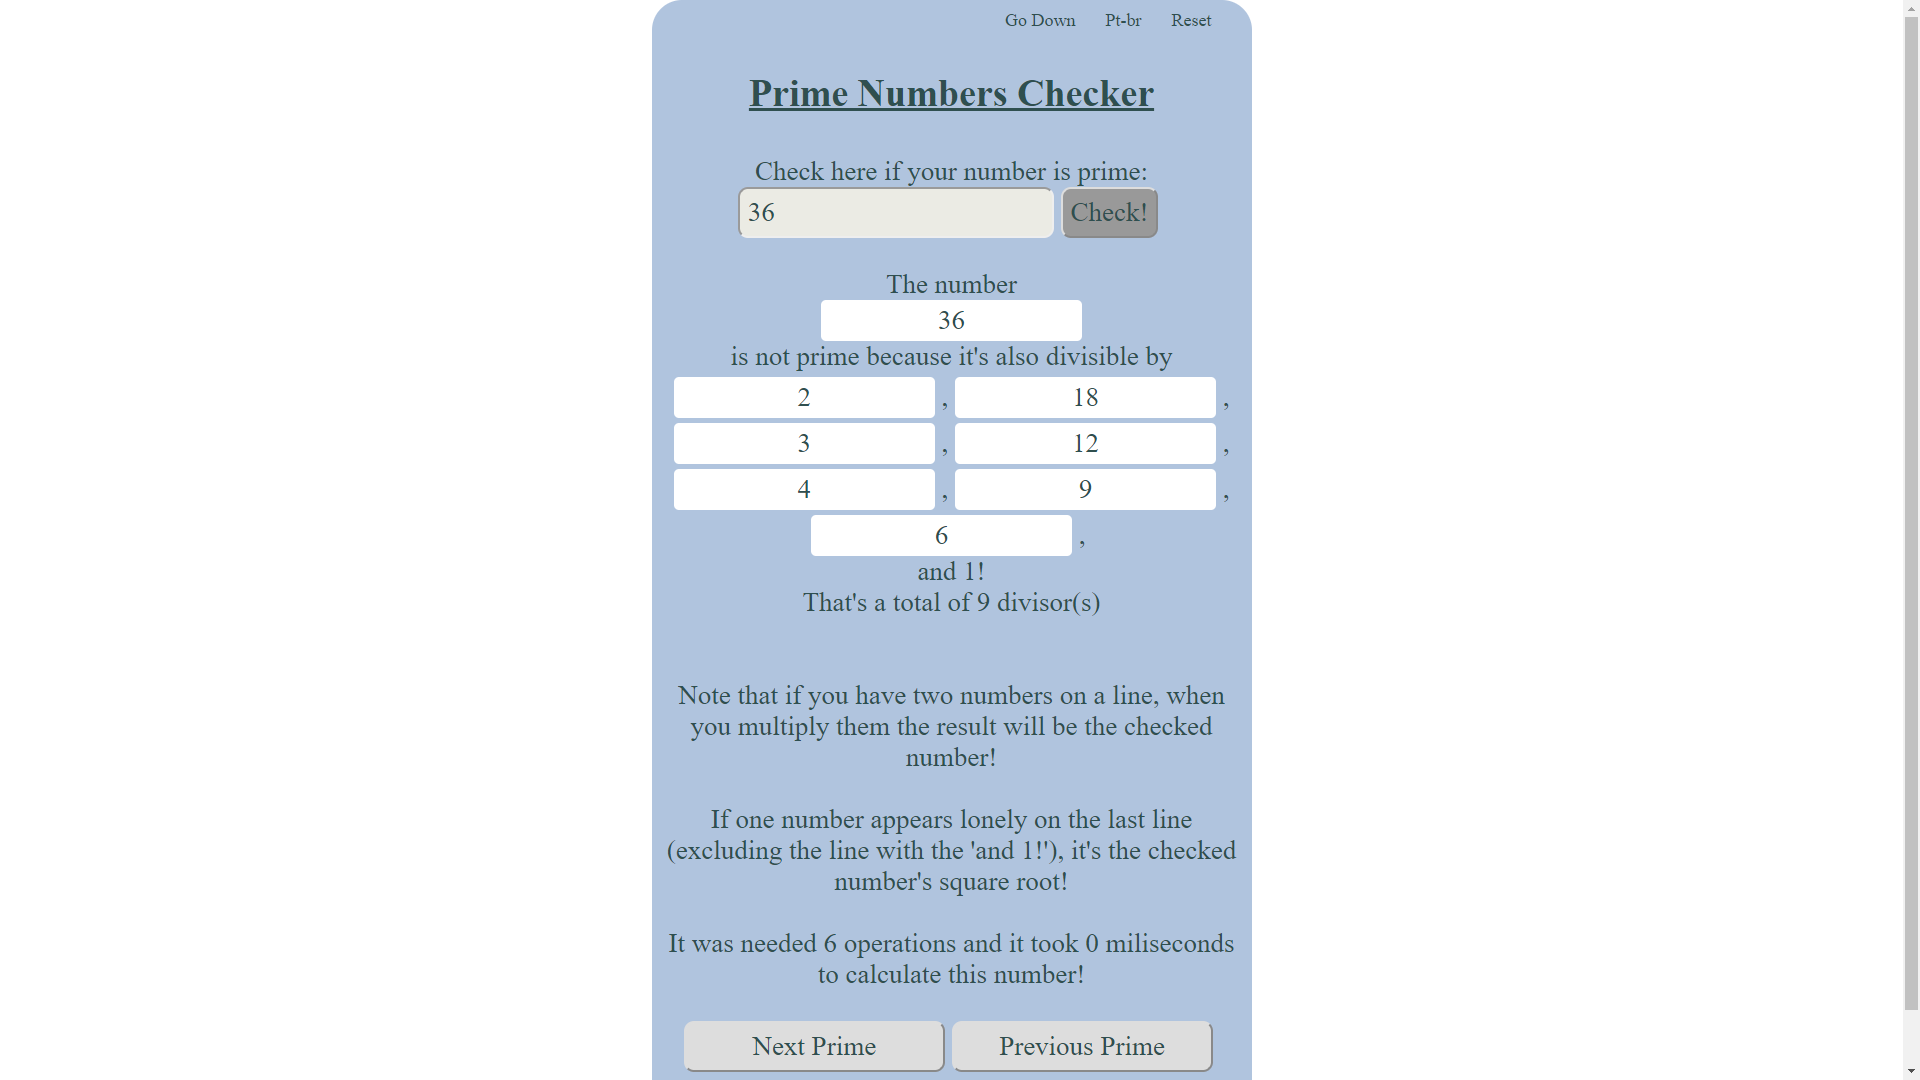Click the Next Prime button
1920x1080 pixels.
point(814,1046)
